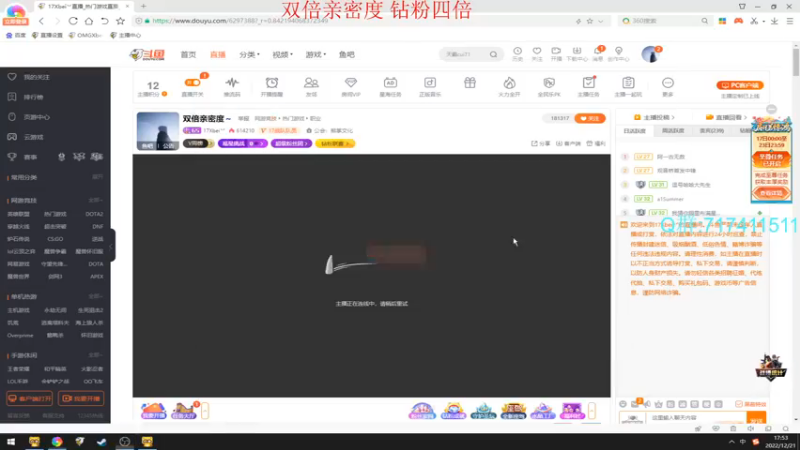Open the Windows Start button

(x=11, y=442)
